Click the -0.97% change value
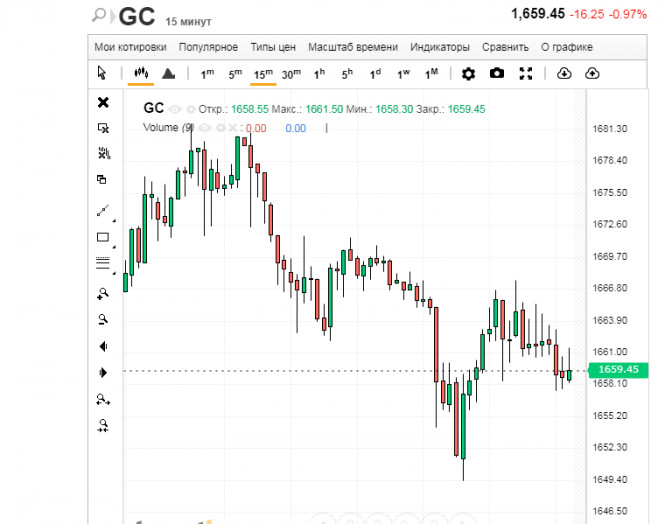This screenshot has height=524, width=665. point(628,14)
